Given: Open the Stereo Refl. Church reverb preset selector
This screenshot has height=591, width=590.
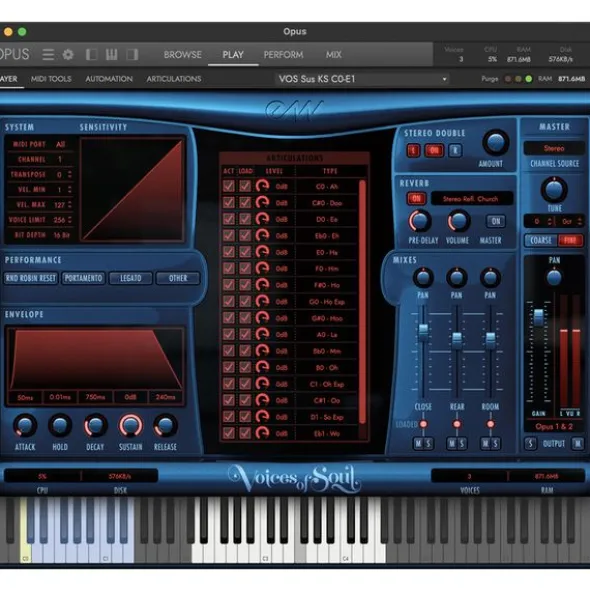Looking at the screenshot, I should (x=471, y=199).
